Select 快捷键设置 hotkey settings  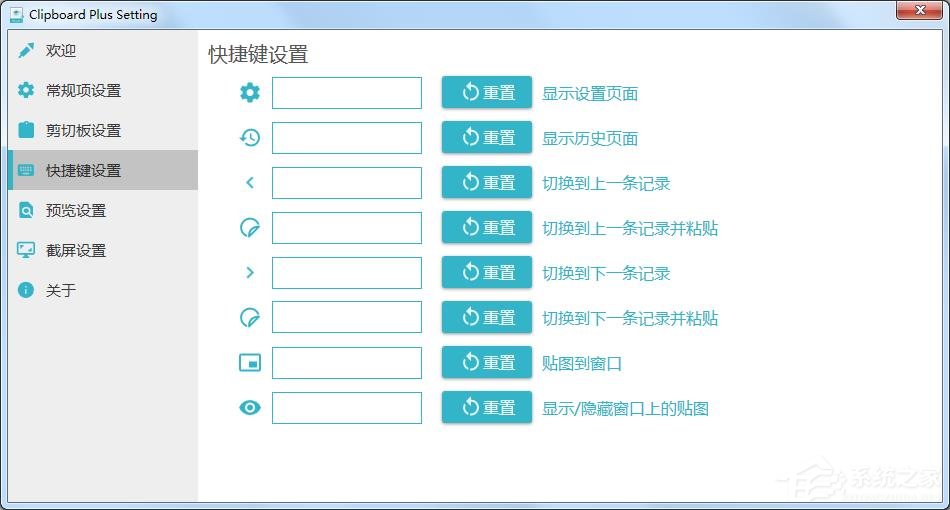pos(103,170)
